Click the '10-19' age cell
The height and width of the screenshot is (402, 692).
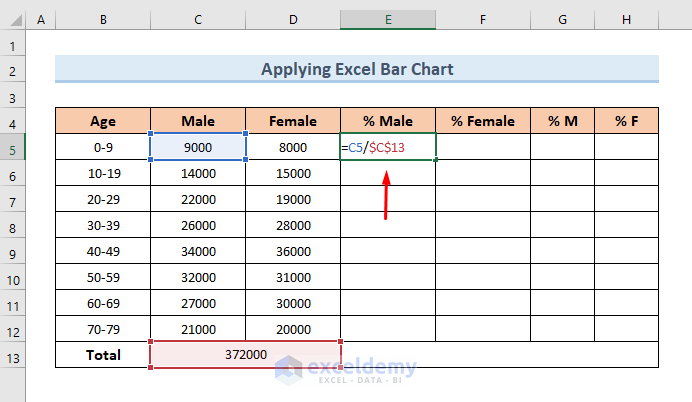pyautogui.click(x=103, y=173)
